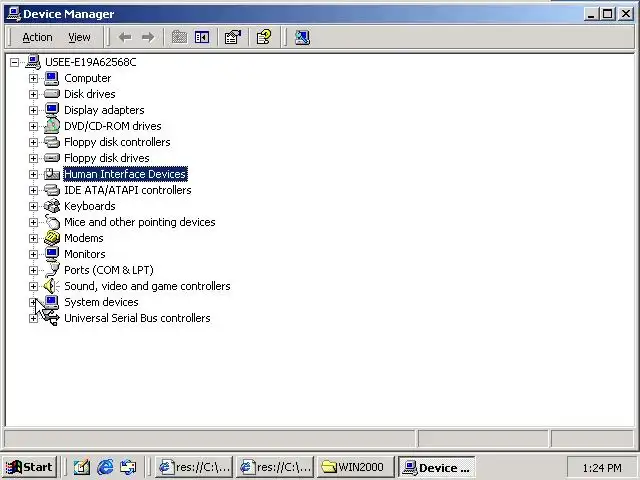The image size is (640, 480).
Task: Click the System devices icon
Action: [x=52, y=302]
